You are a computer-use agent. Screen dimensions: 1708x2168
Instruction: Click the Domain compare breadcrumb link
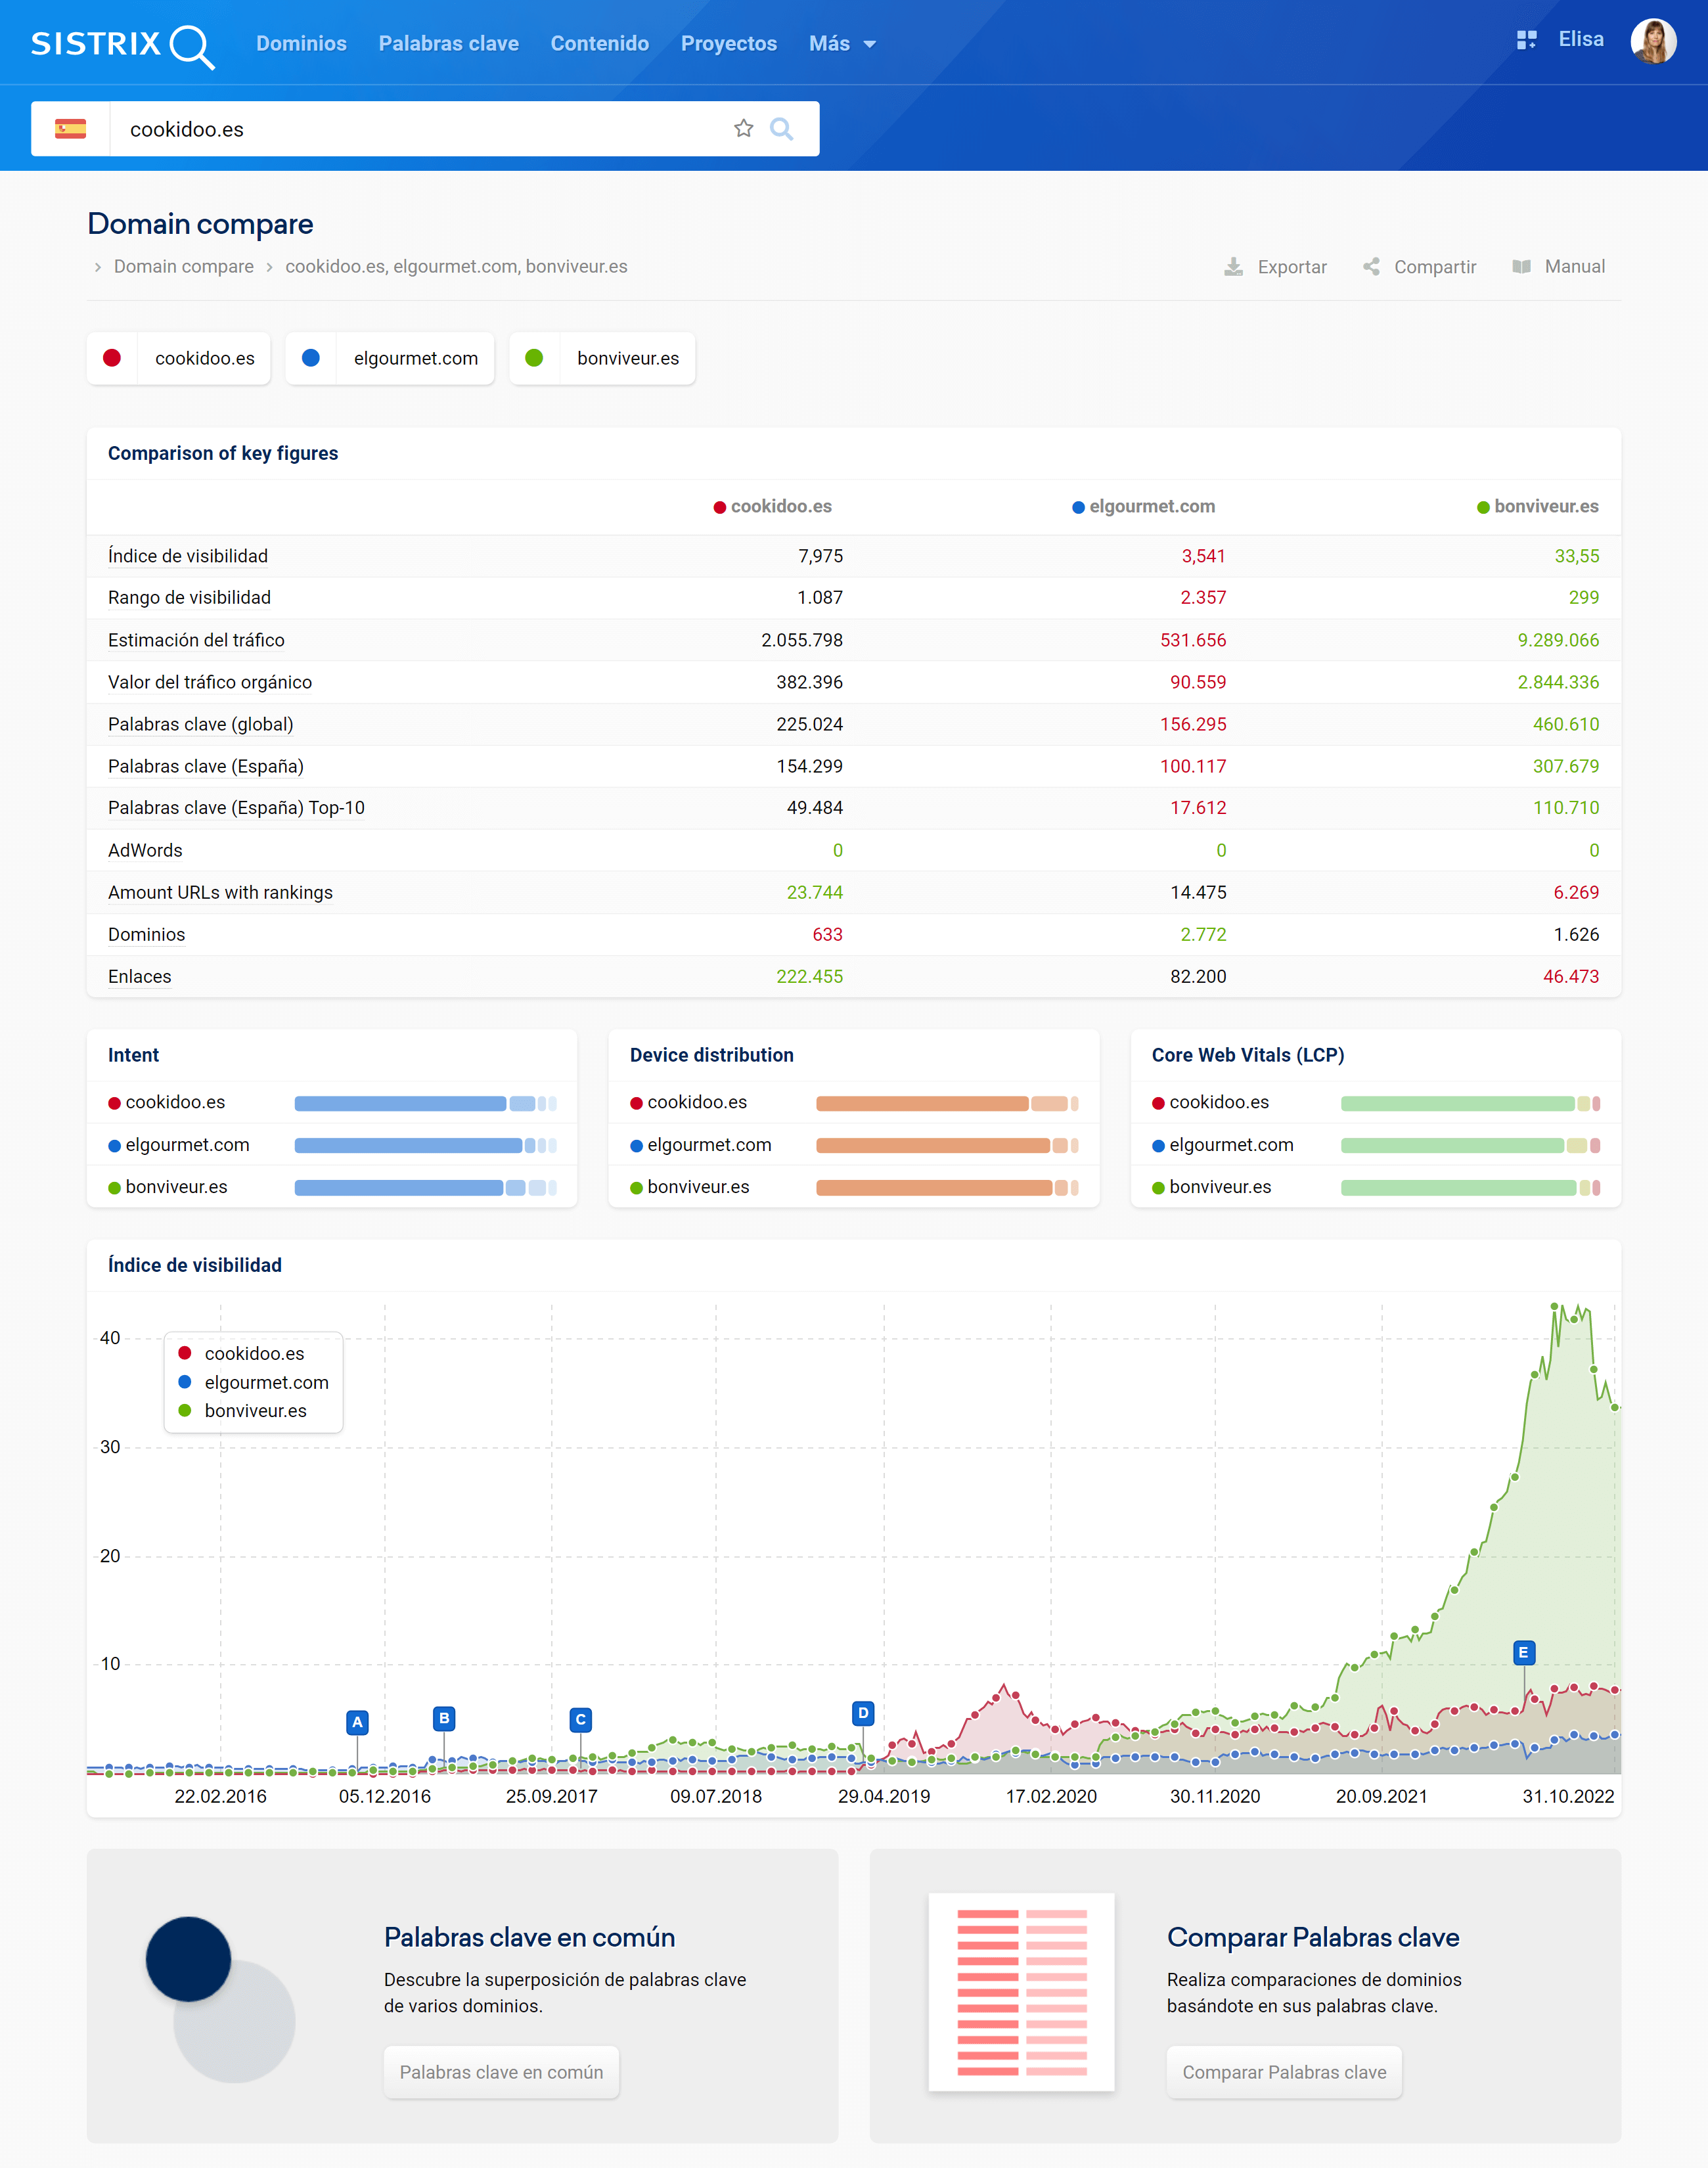pyautogui.click(x=183, y=267)
